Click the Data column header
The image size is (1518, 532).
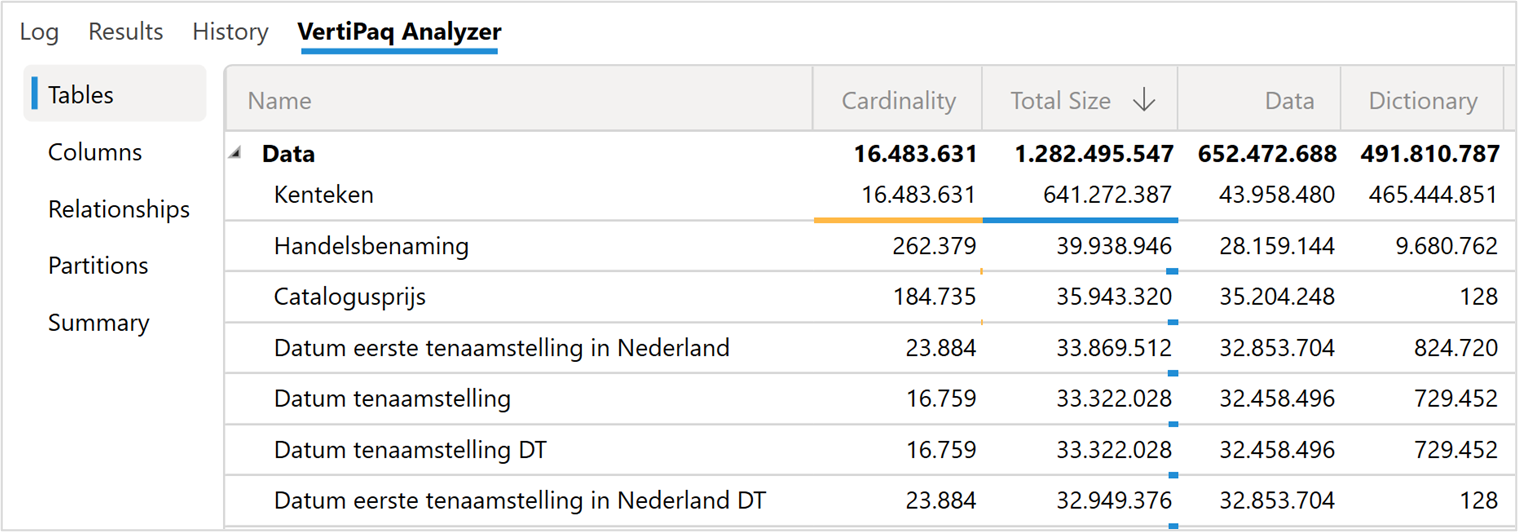coord(1289,100)
